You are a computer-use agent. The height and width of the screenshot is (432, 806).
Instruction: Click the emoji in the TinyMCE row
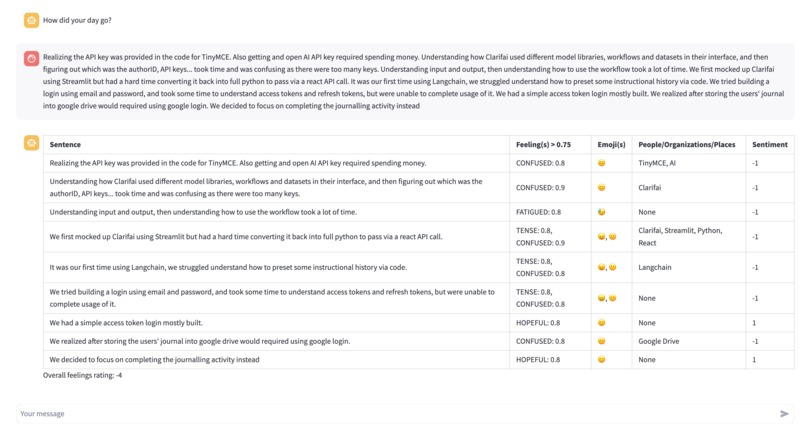click(x=601, y=163)
